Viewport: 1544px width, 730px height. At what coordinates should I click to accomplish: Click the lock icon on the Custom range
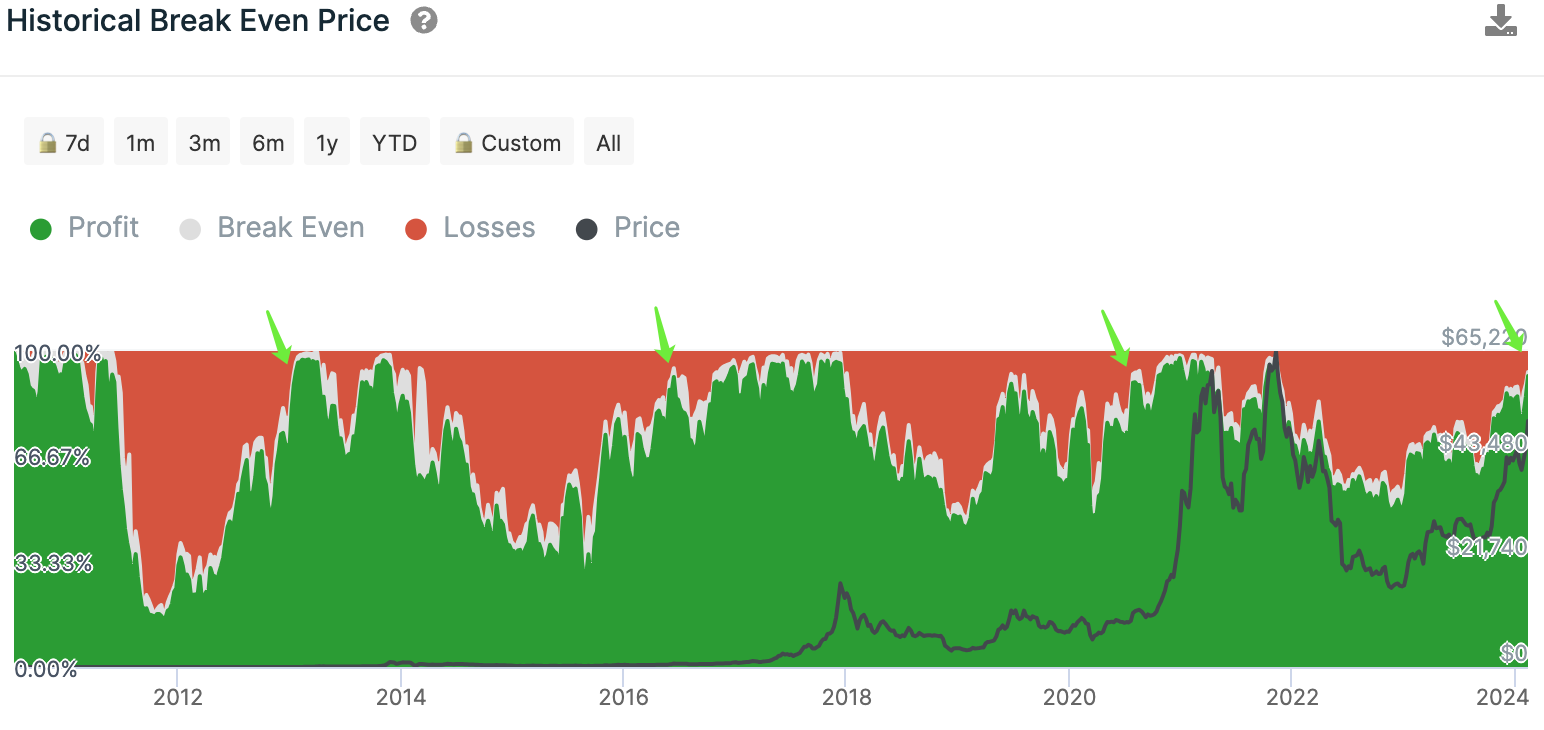tap(464, 143)
